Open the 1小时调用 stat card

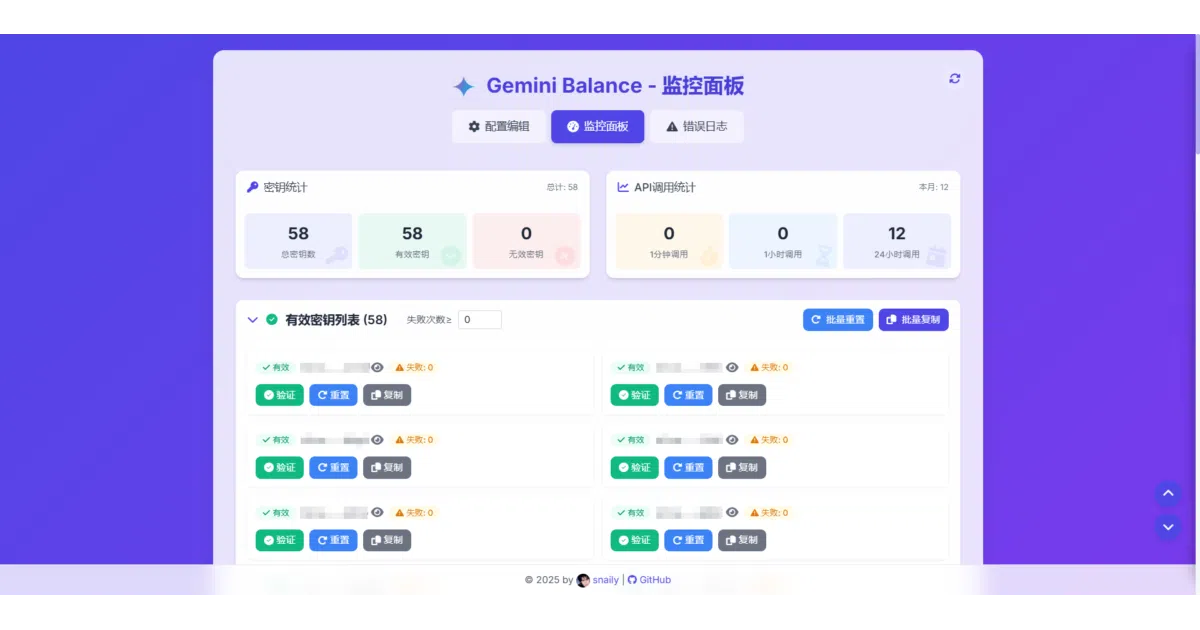pos(783,241)
